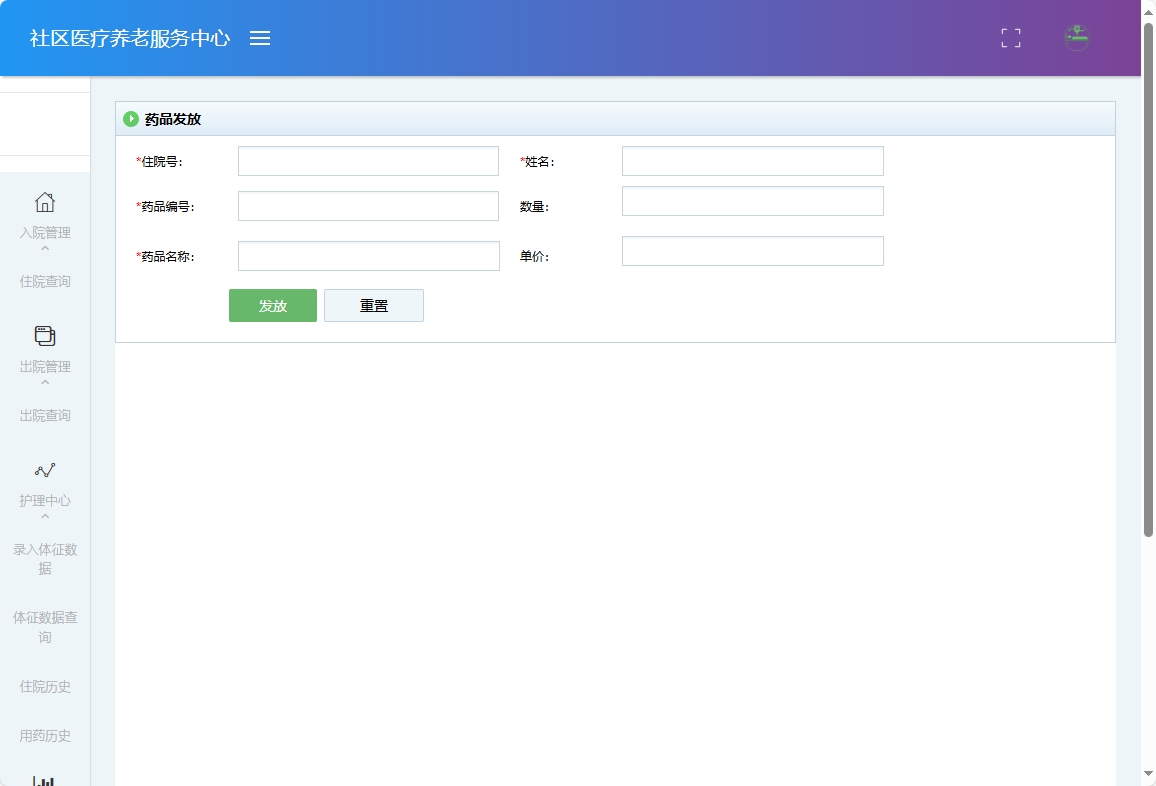This screenshot has height=786, width=1156.
Task: Open 住院查询 from the sidebar
Action: [44, 281]
